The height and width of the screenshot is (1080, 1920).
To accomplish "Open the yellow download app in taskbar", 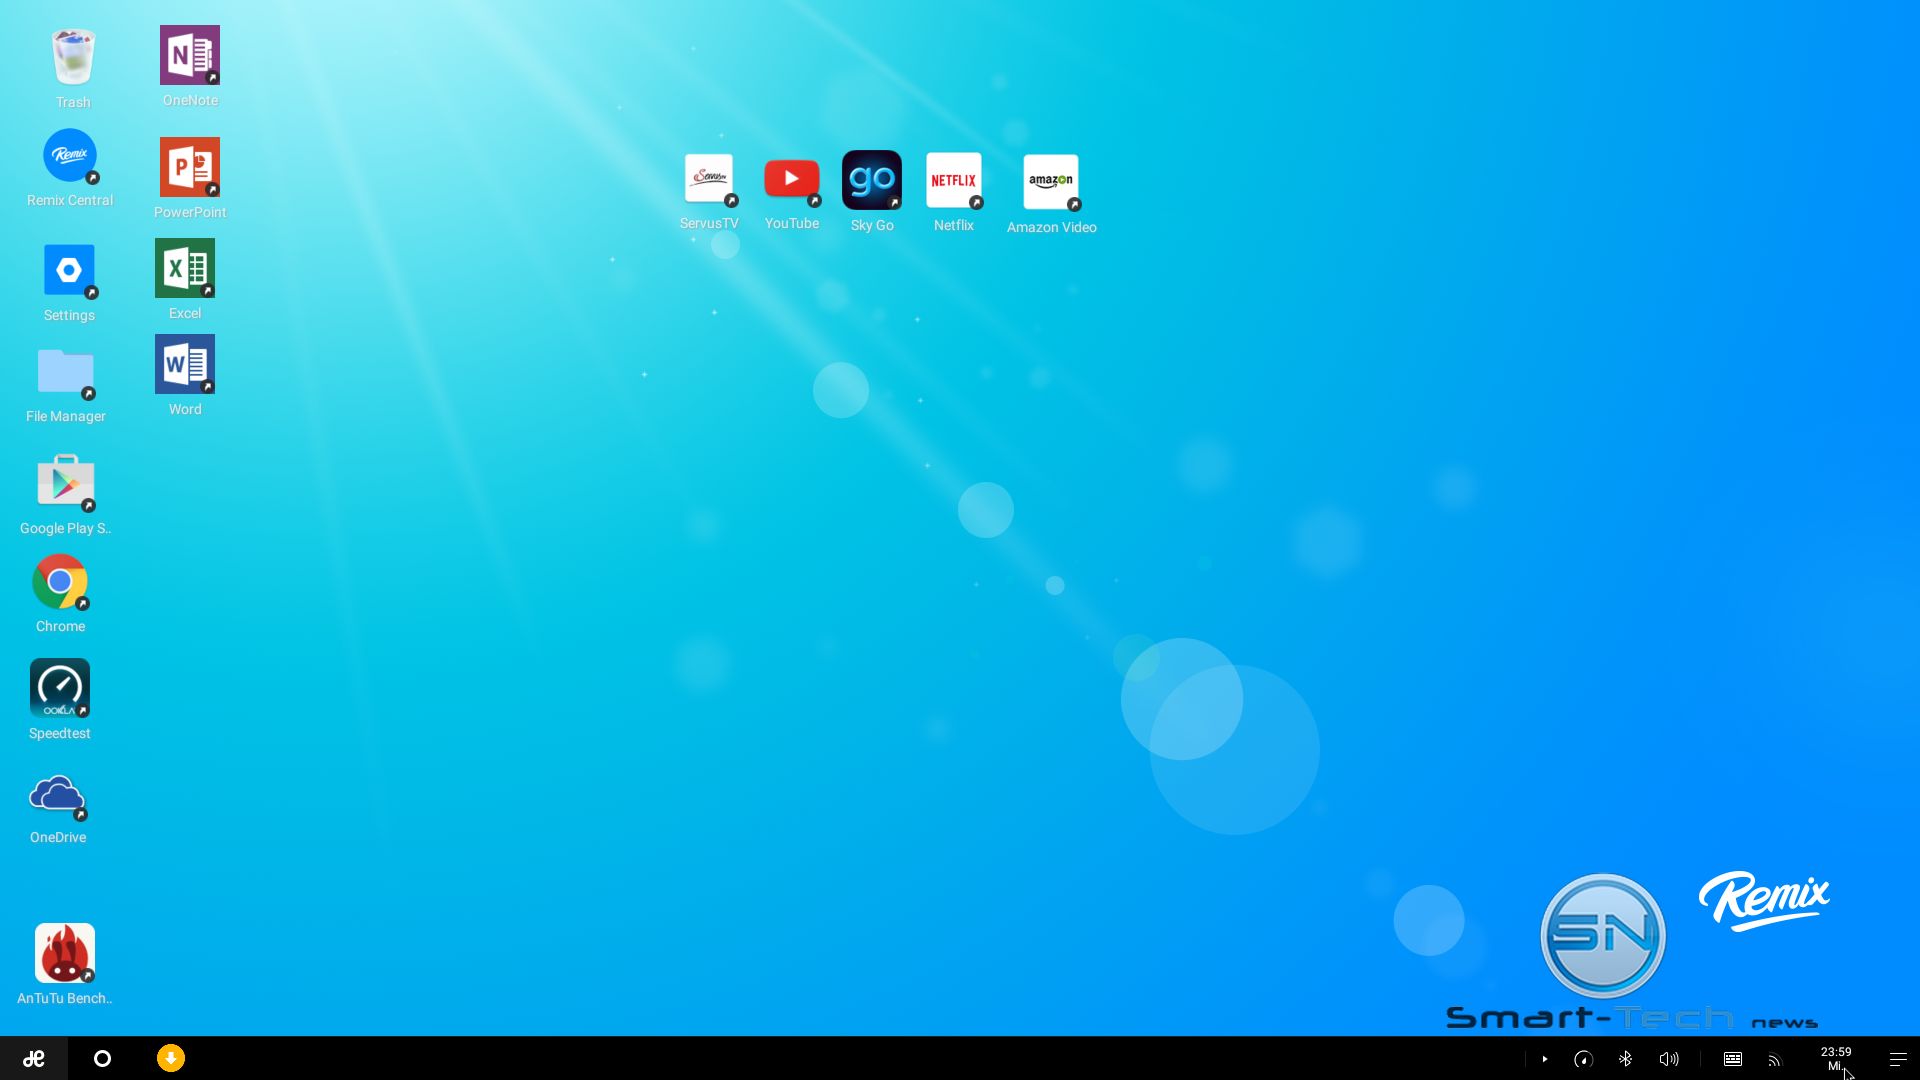I will 171,1058.
